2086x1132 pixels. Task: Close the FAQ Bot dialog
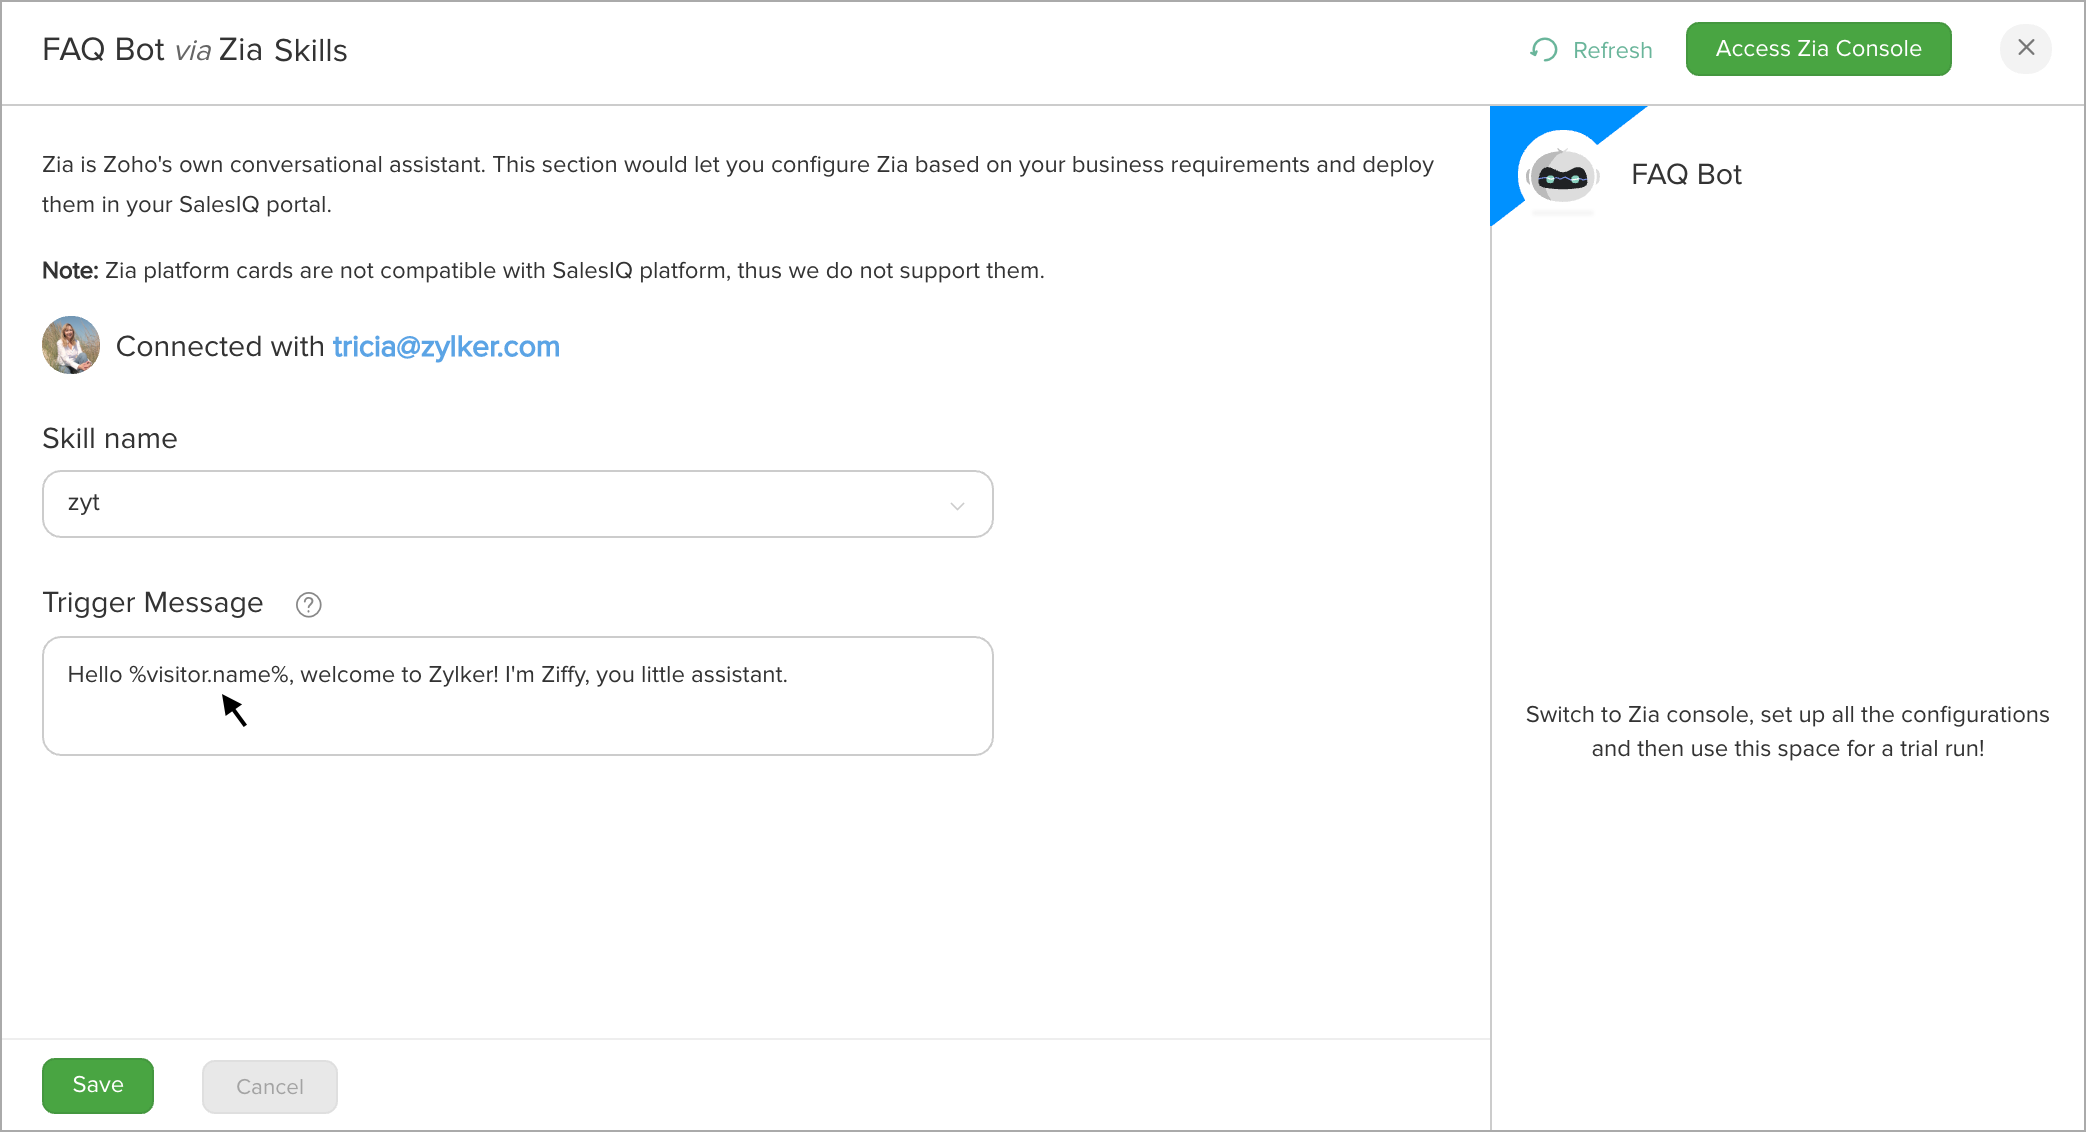pyautogui.click(x=2026, y=48)
